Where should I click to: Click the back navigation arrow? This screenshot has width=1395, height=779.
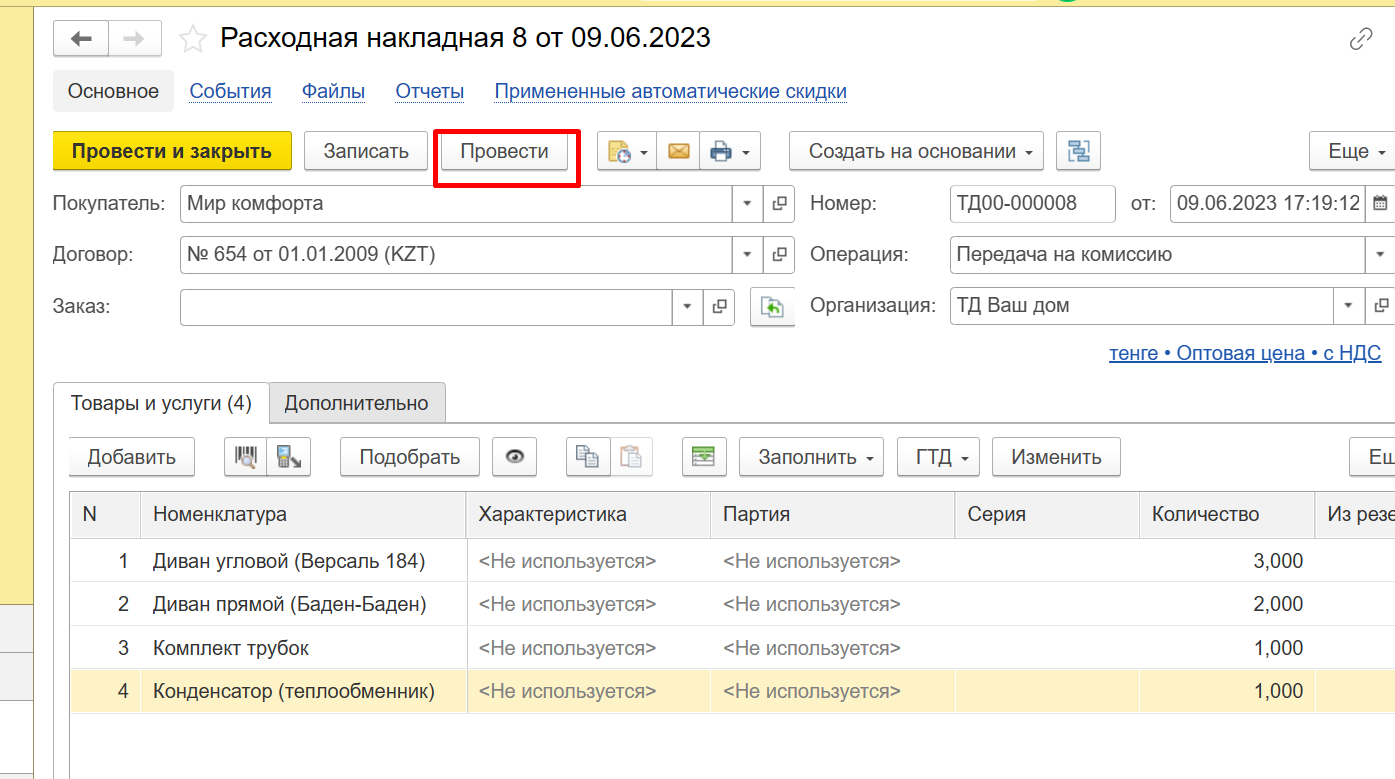coord(81,39)
